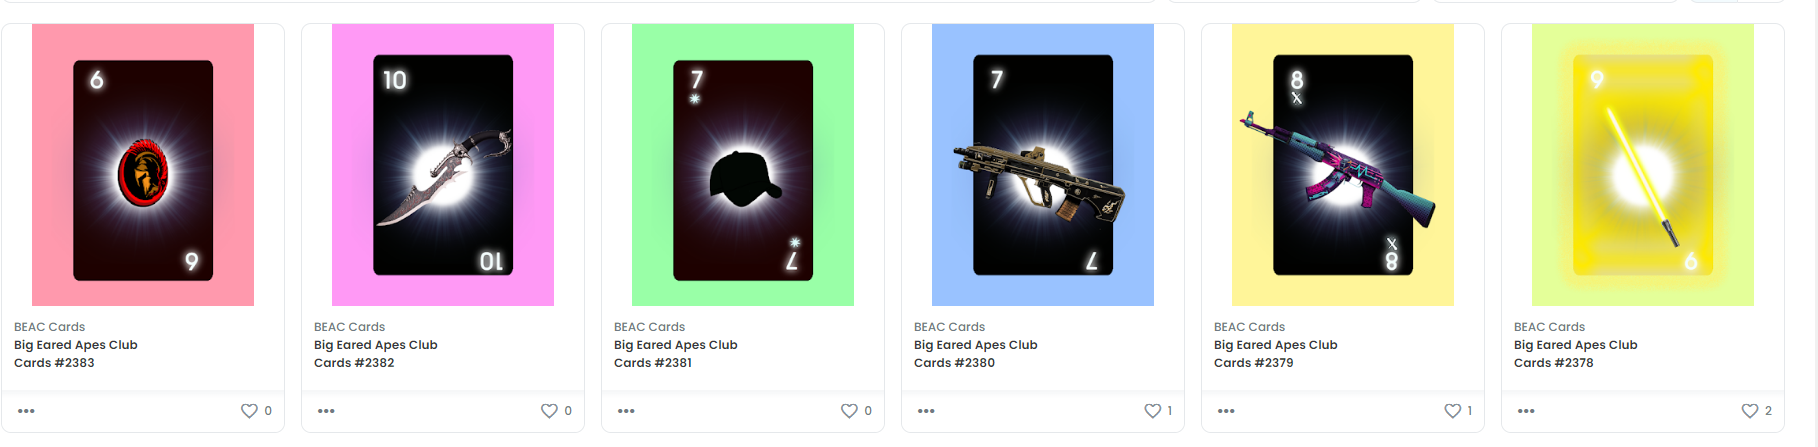The image size is (1818, 447).
Task: Open the options menu for Cards #2378
Action: (1526, 411)
